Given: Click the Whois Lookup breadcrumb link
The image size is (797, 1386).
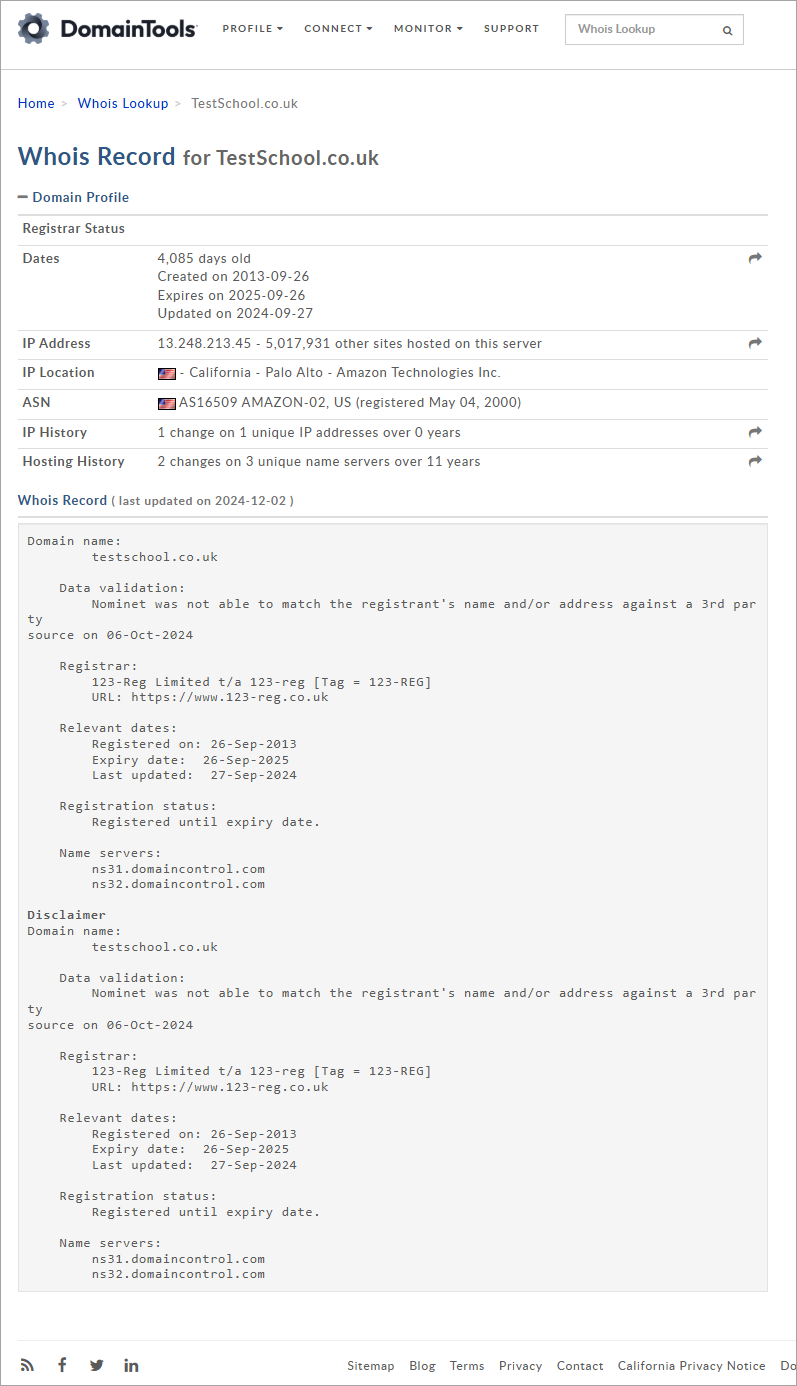Looking at the screenshot, I should [x=123, y=103].
